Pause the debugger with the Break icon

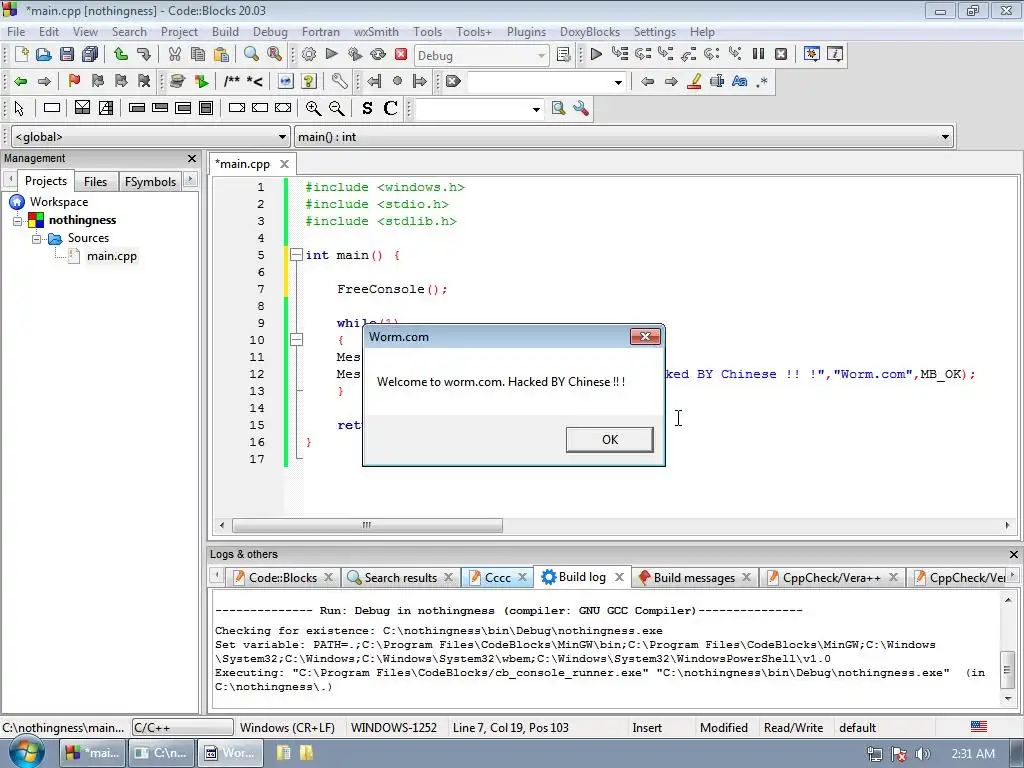click(x=758, y=54)
